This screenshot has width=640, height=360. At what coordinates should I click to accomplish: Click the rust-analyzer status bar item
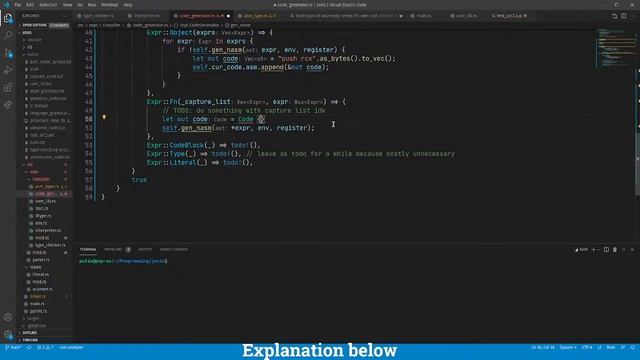[x=71, y=347]
